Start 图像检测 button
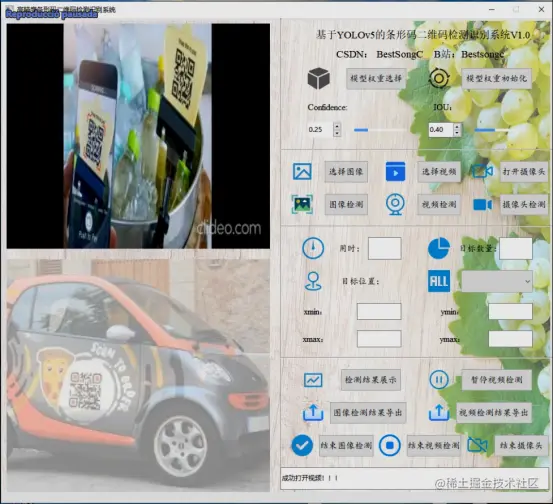 coord(346,204)
